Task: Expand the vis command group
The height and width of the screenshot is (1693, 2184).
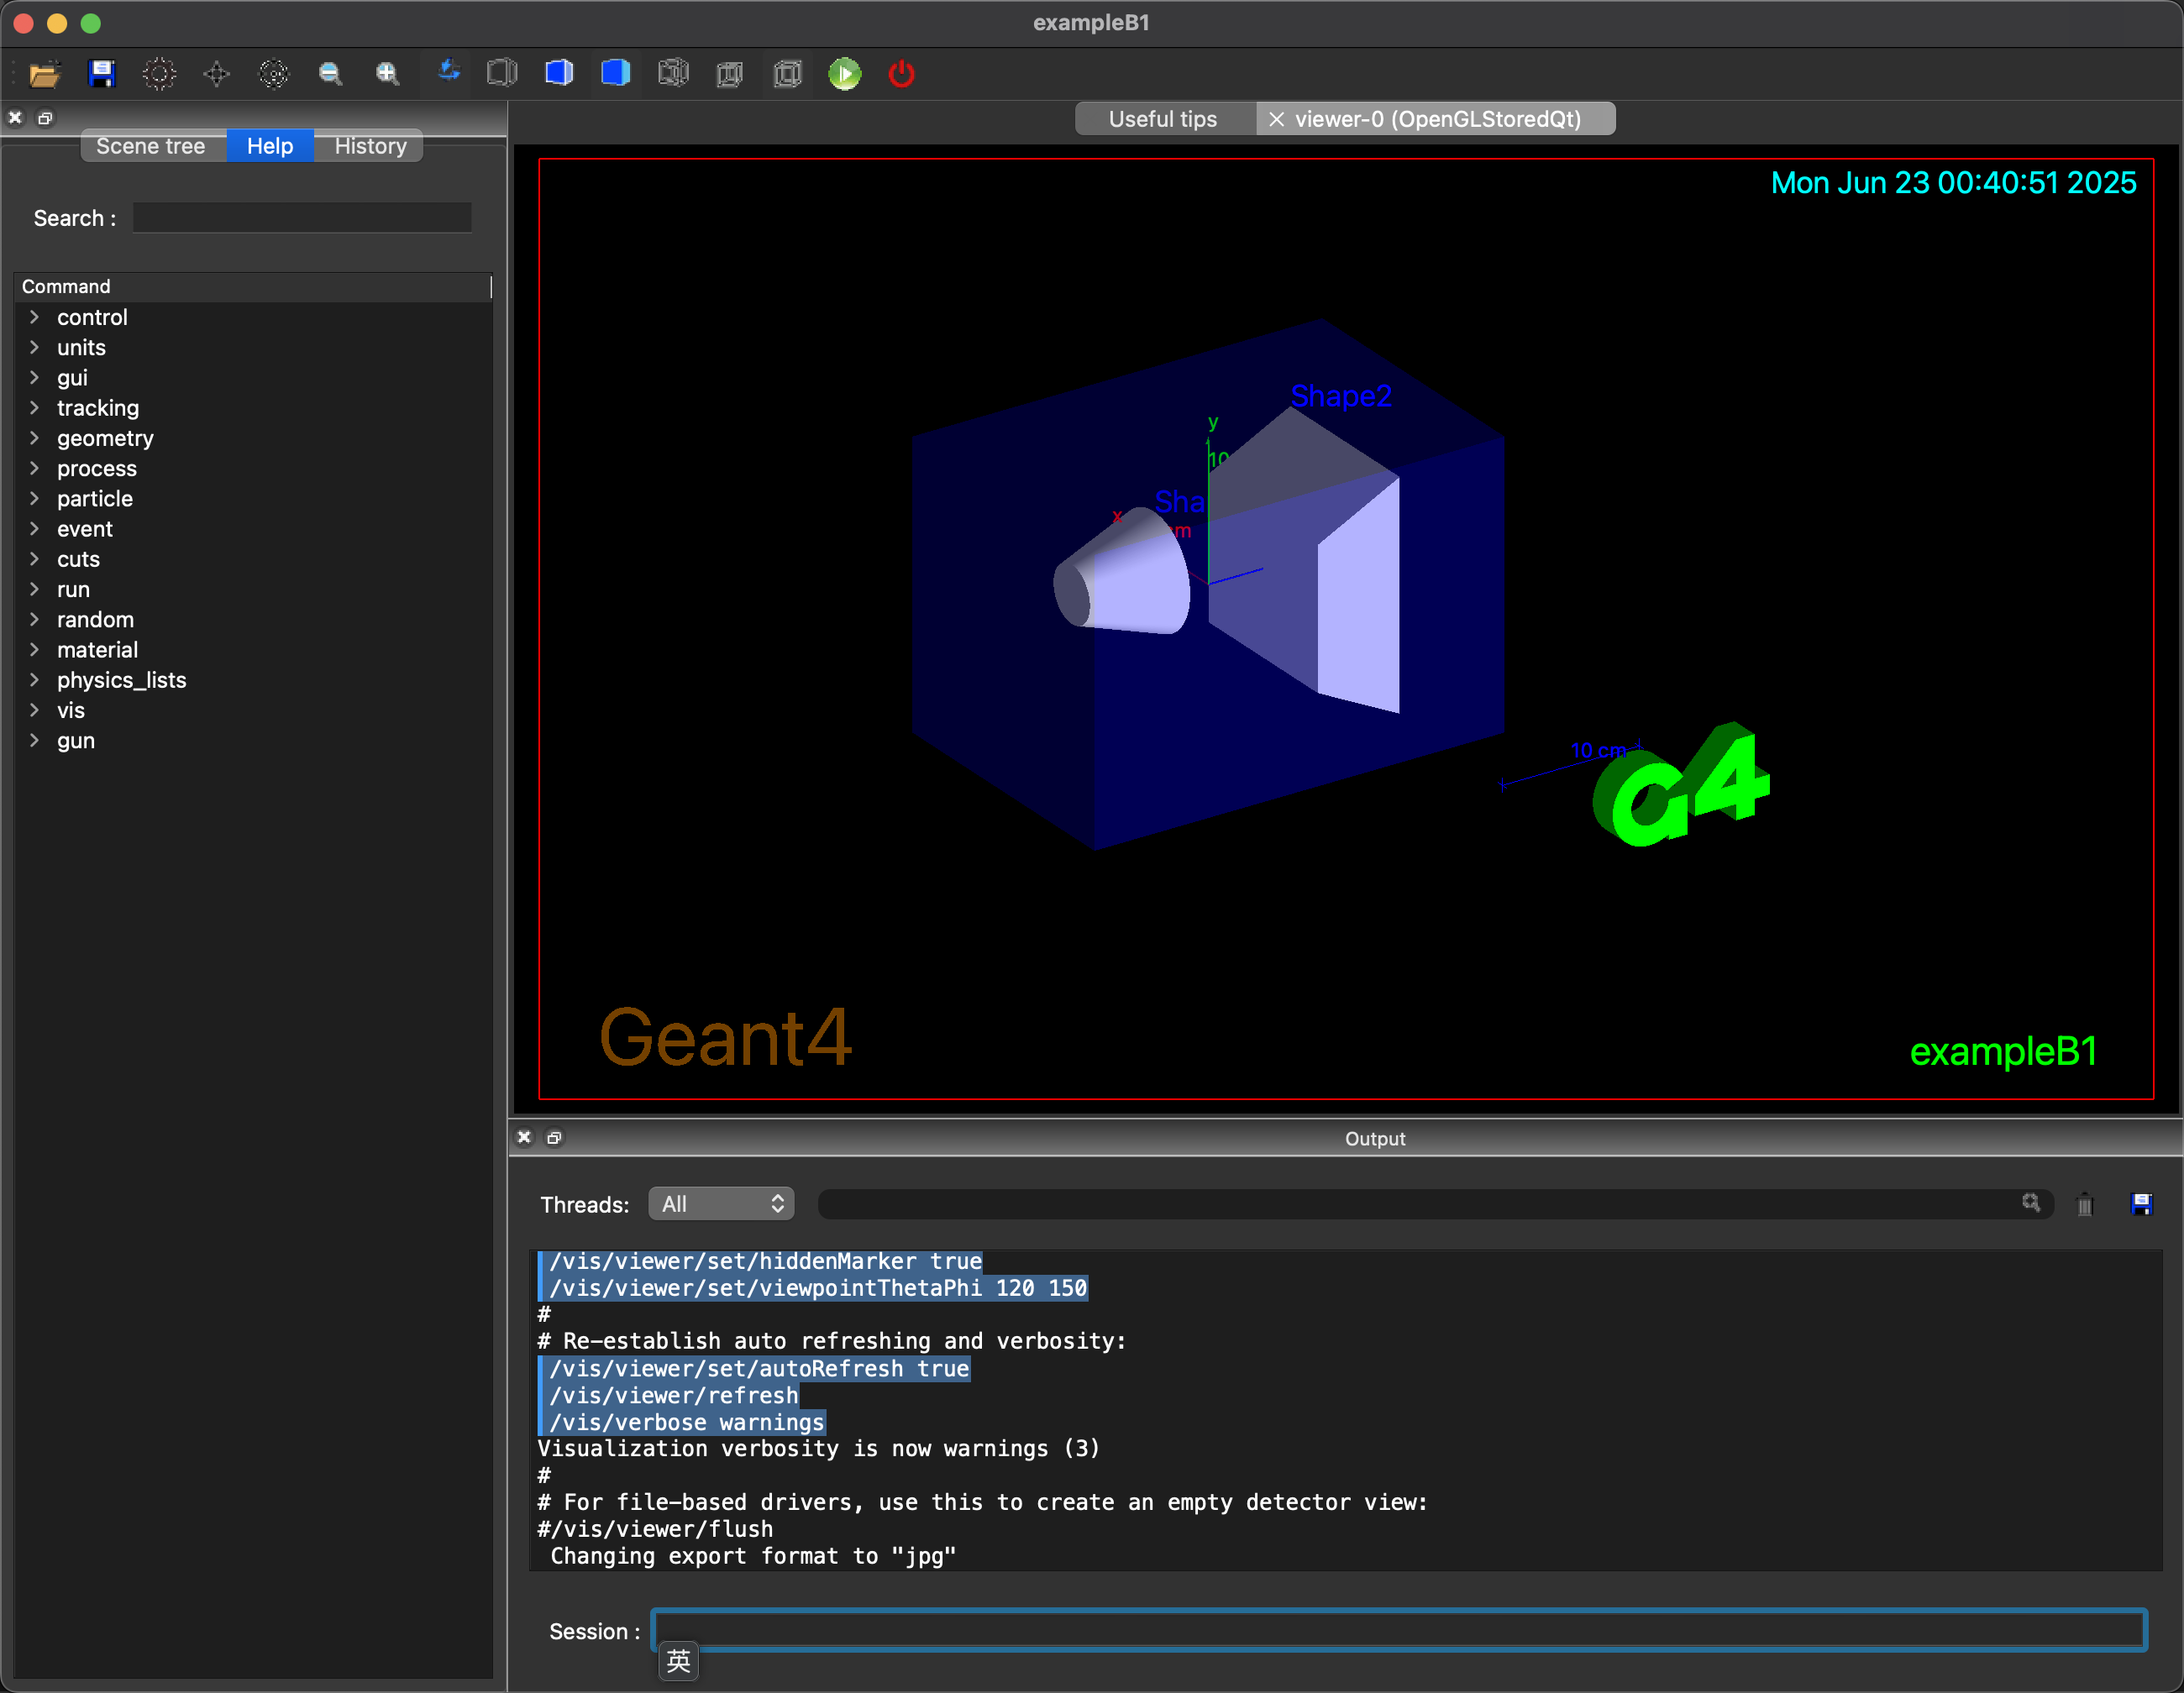Action: 35,710
